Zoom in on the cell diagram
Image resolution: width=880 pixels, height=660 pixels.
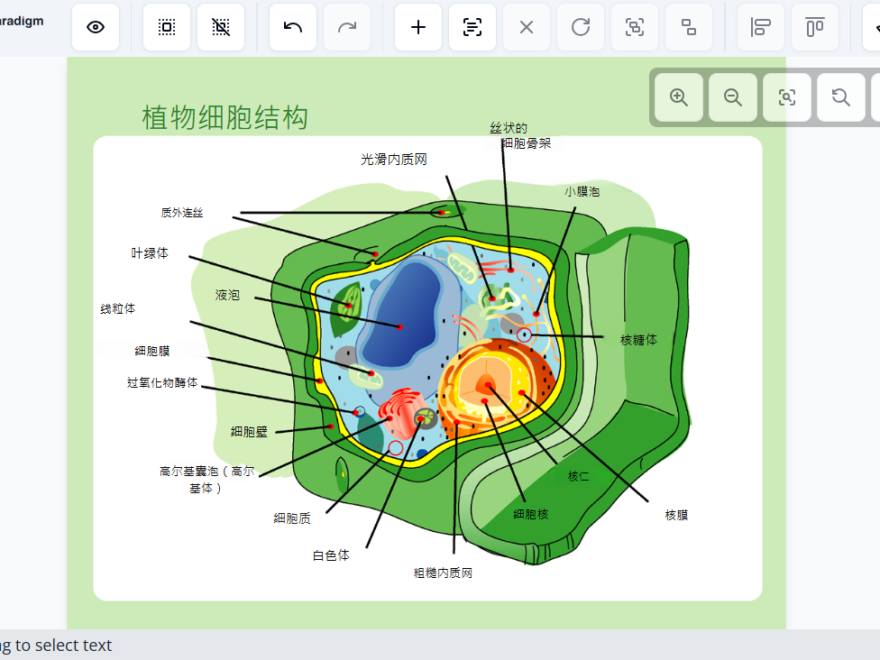678,97
